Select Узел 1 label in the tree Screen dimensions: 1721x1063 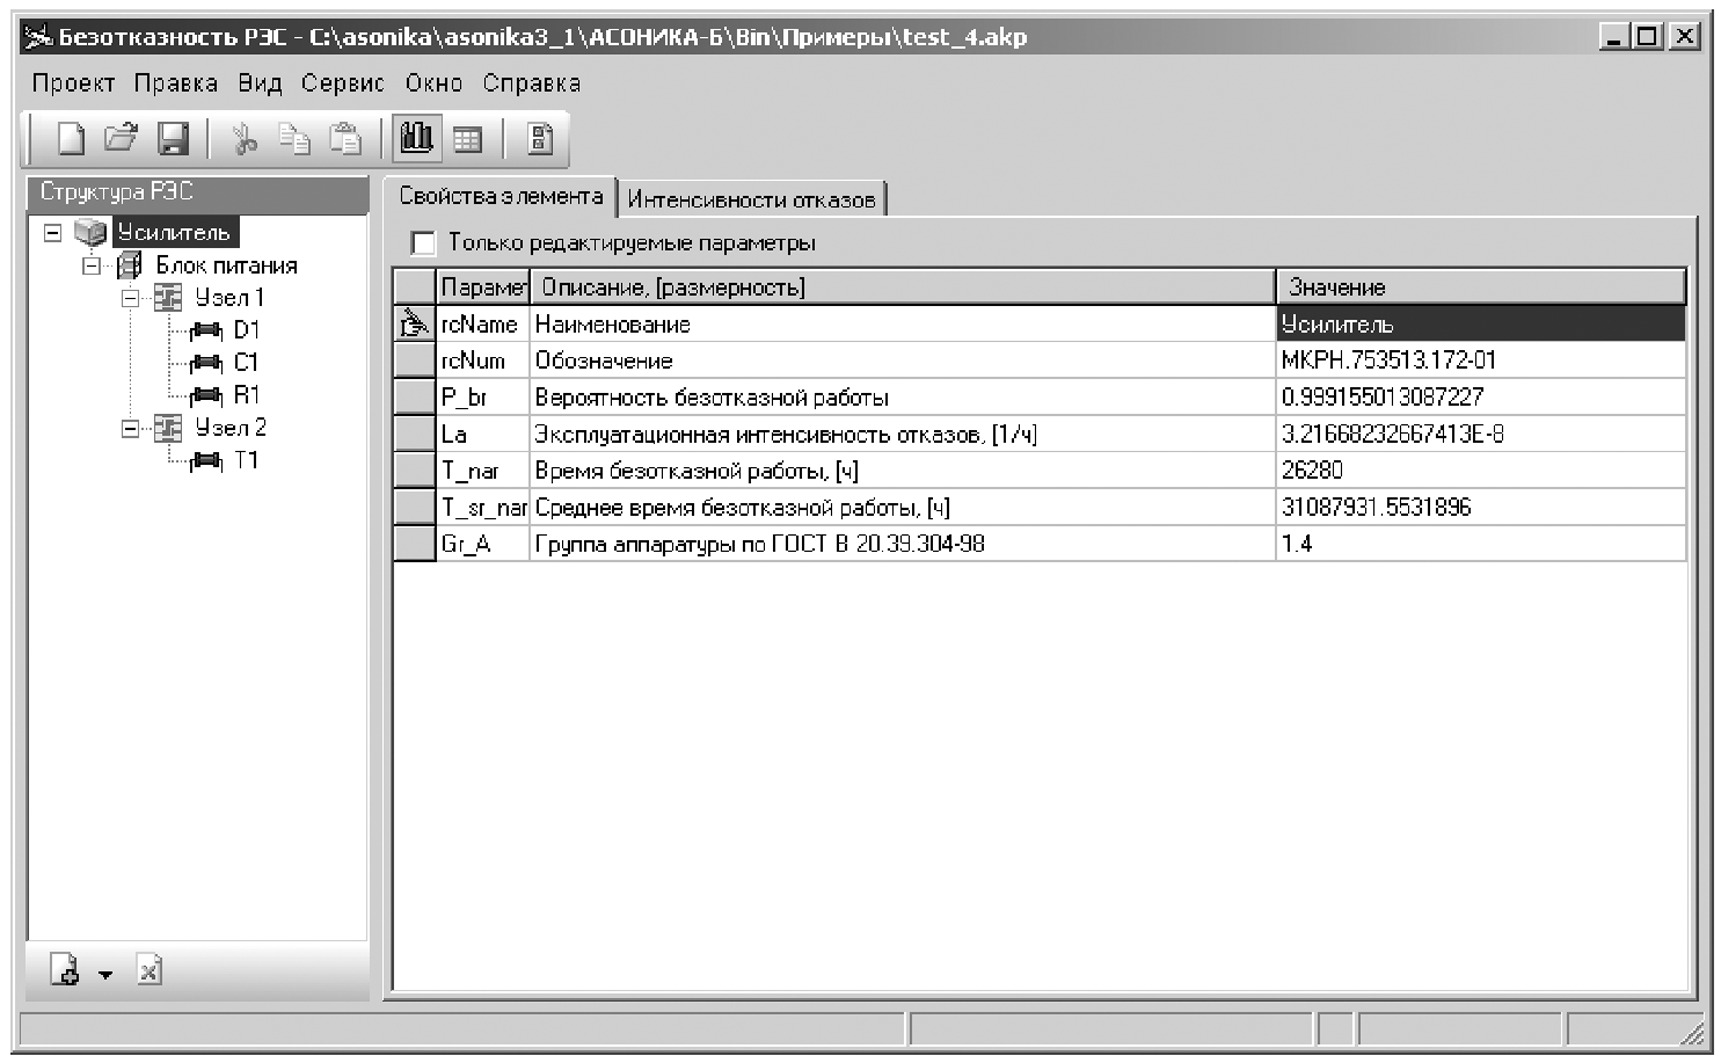point(230,298)
